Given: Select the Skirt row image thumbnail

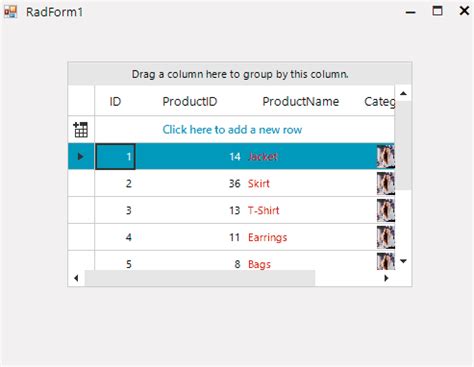Looking at the screenshot, I should (386, 183).
